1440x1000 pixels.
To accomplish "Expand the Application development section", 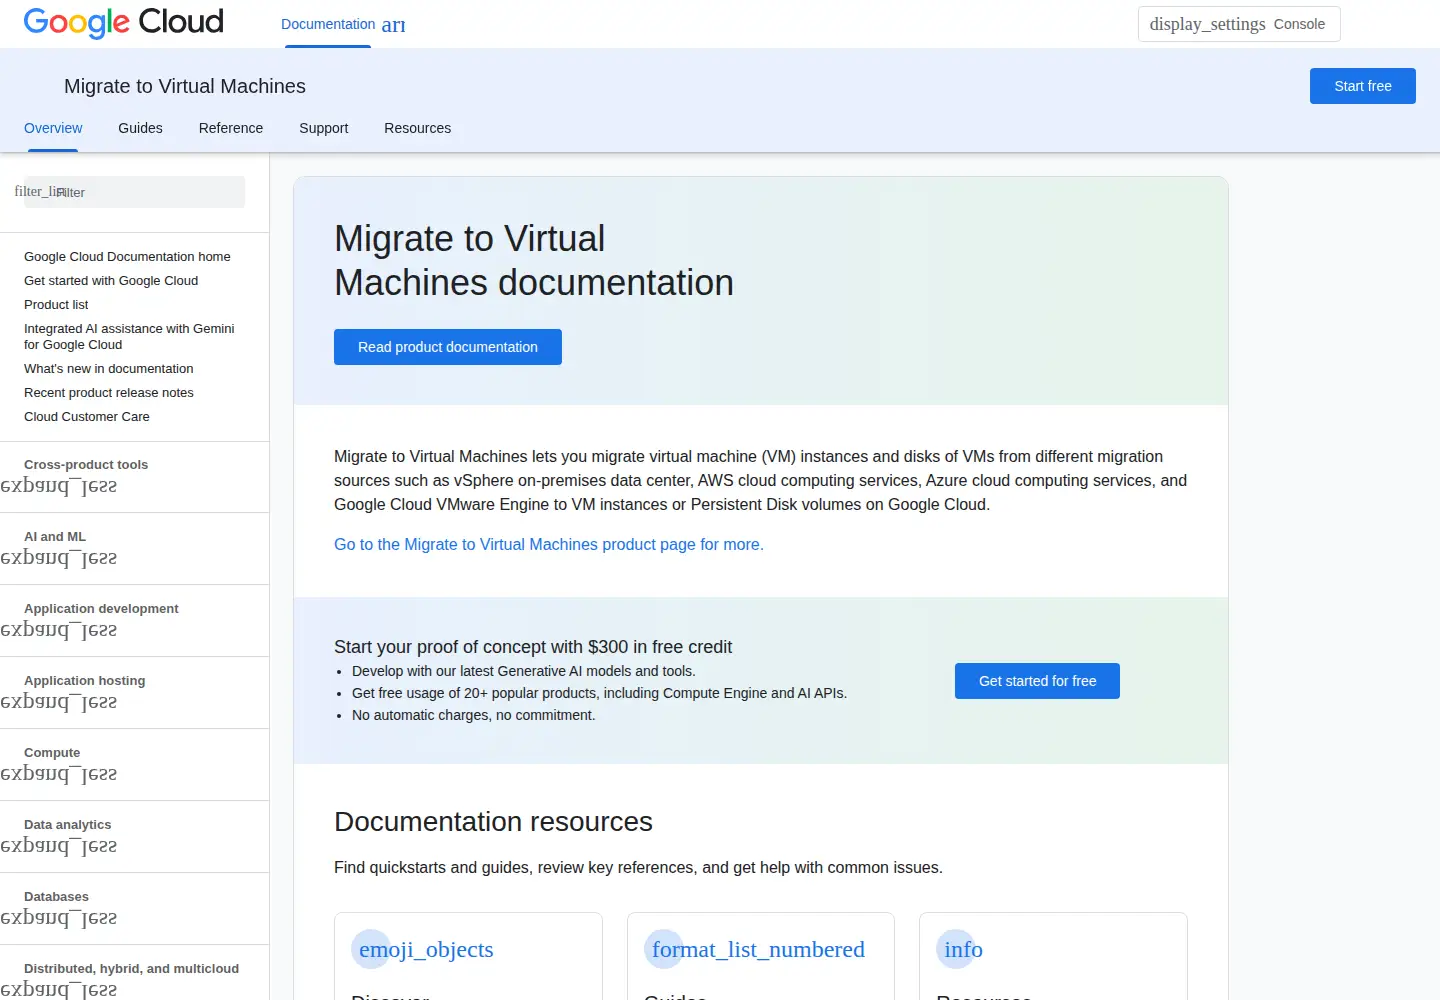I will (58, 630).
